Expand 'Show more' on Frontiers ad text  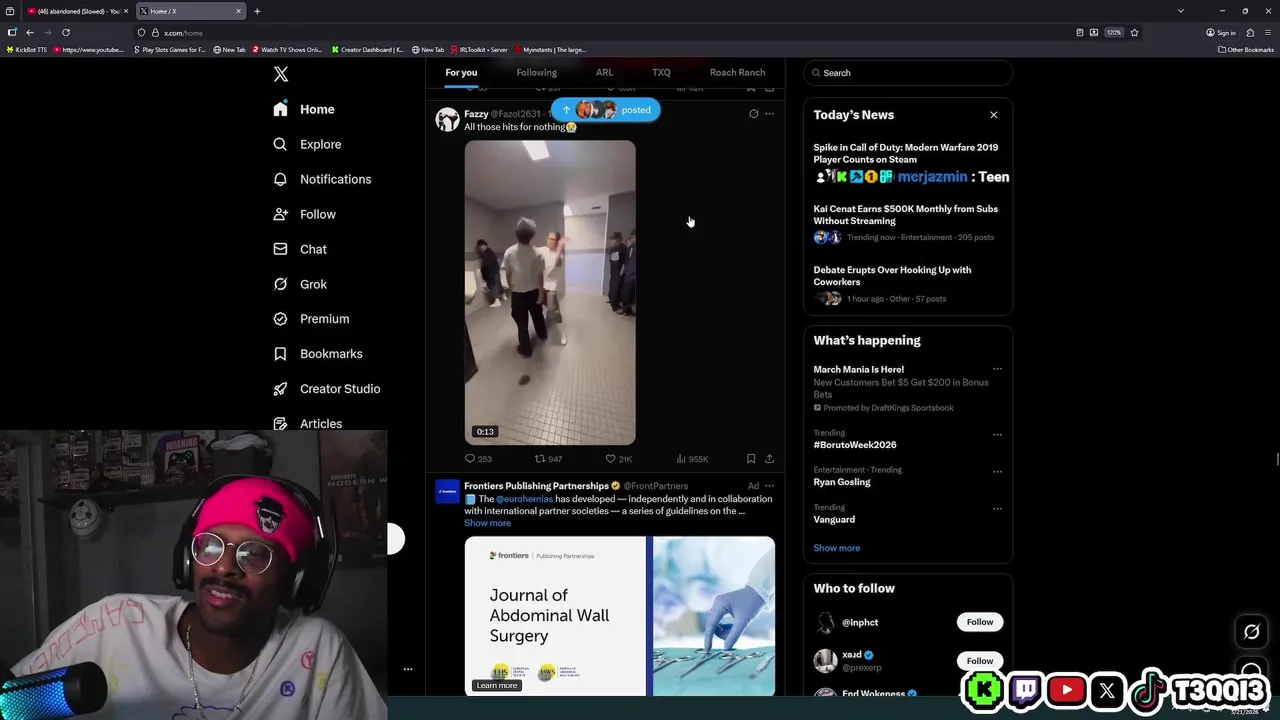pyautogui.click(x=487, y=523)
